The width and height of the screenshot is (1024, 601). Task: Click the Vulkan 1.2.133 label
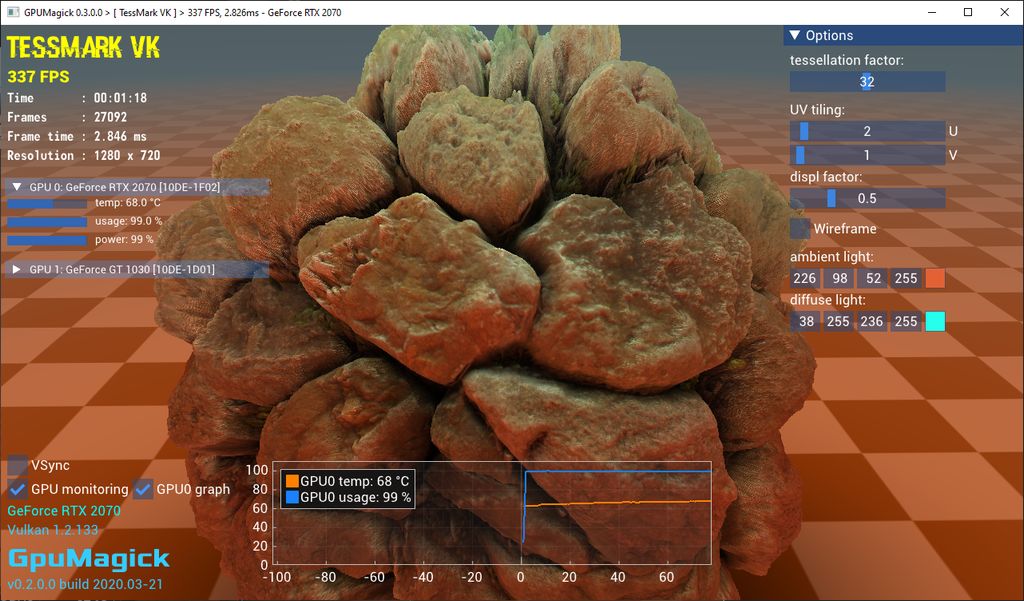click(53, 530)
